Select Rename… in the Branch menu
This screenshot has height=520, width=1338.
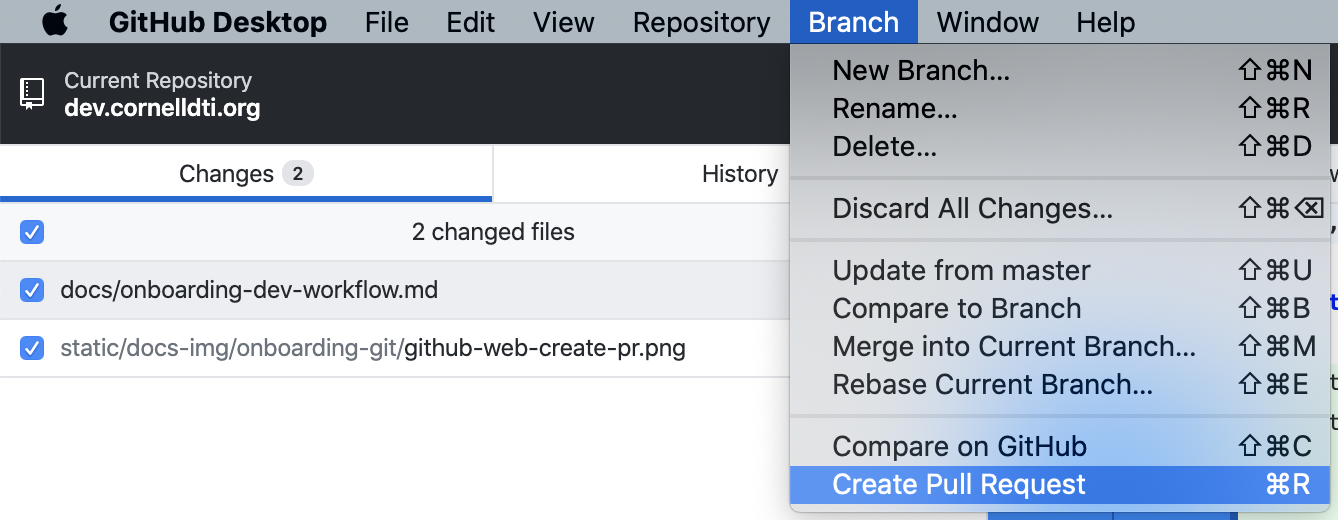click(x=1060, y=108)
